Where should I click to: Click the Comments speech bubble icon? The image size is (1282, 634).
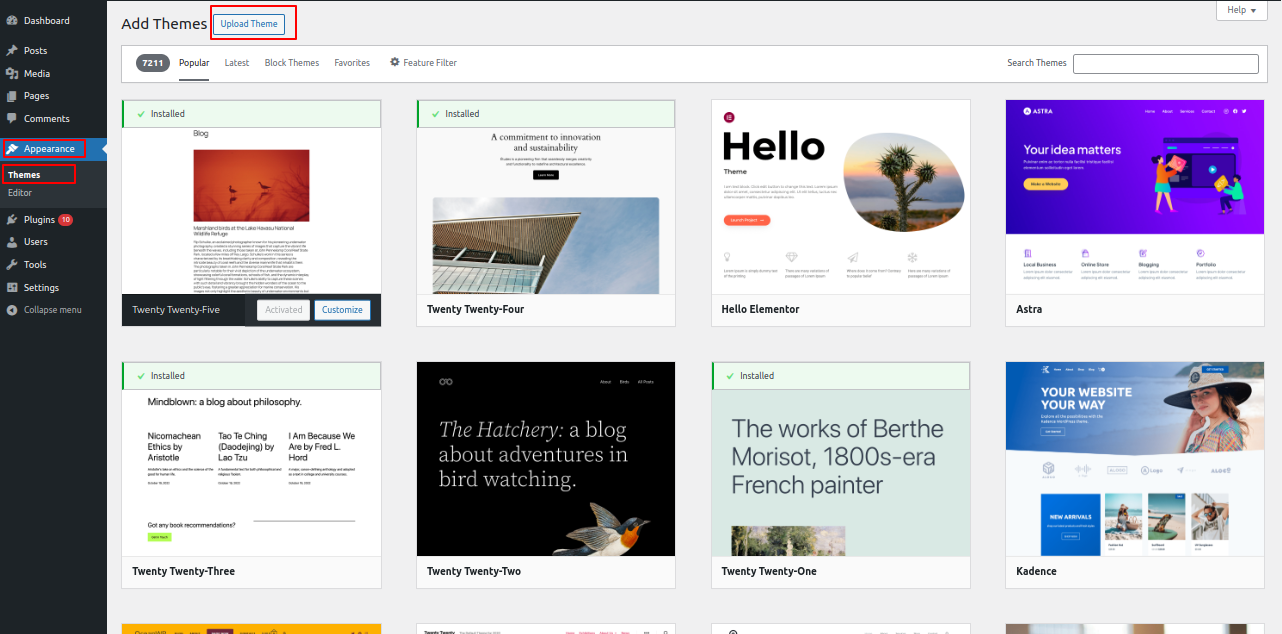click(12, 118)
